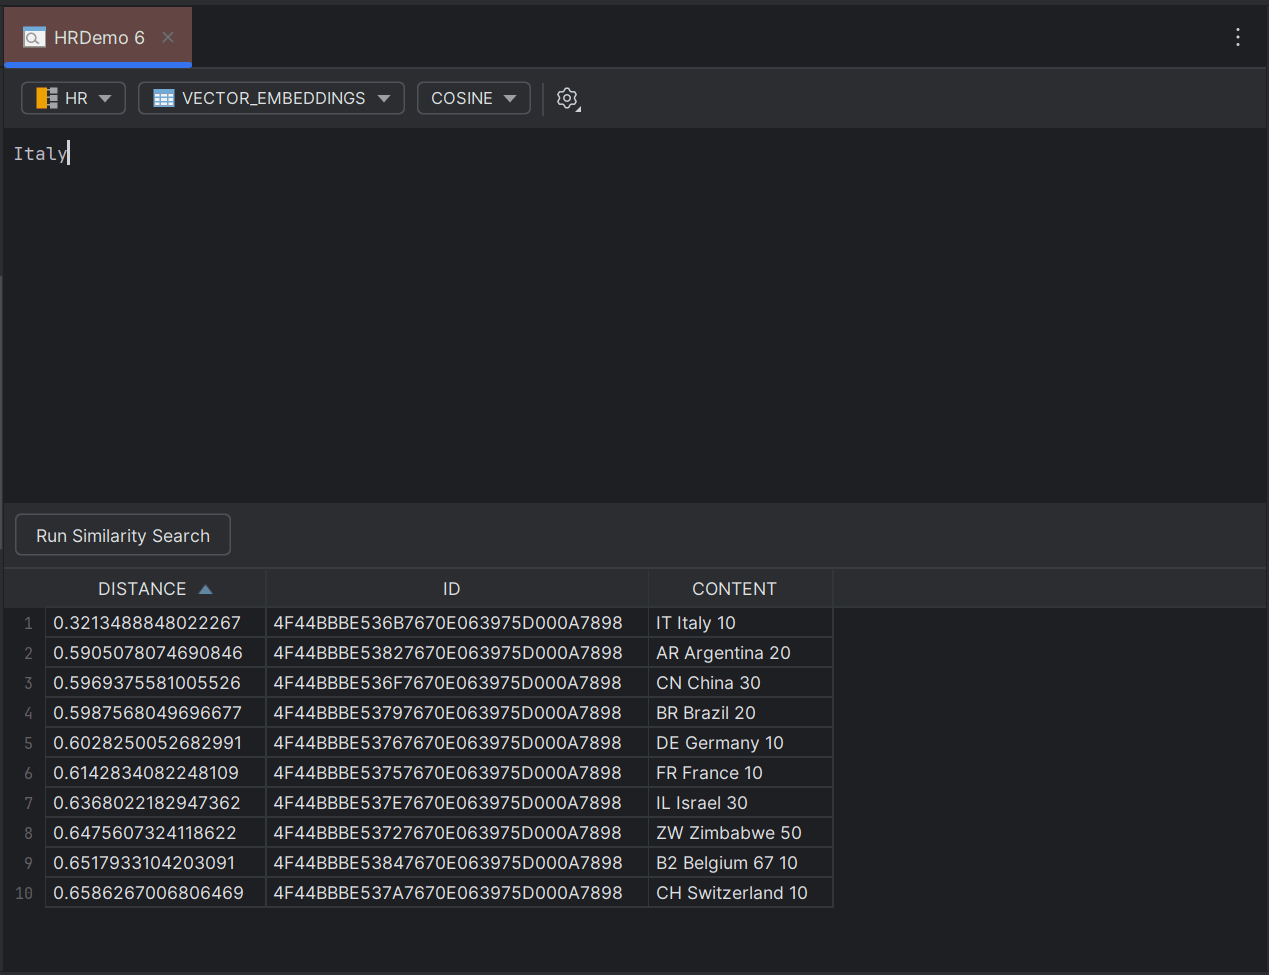1269x975 pixels.
Task: Switch to the HRDemo 6 tab
Action: (98, 37)
